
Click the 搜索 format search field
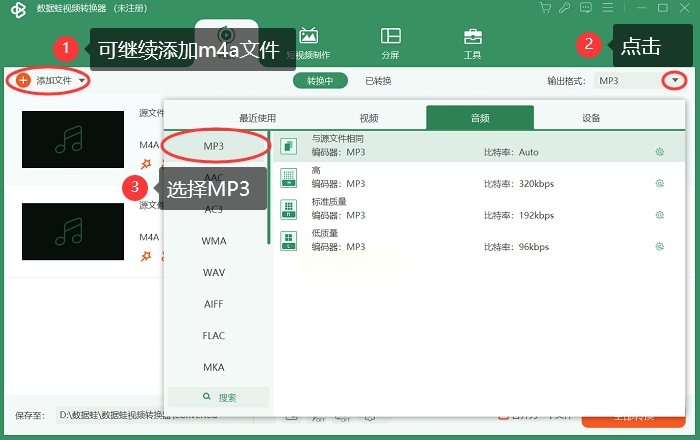[219, 397]
